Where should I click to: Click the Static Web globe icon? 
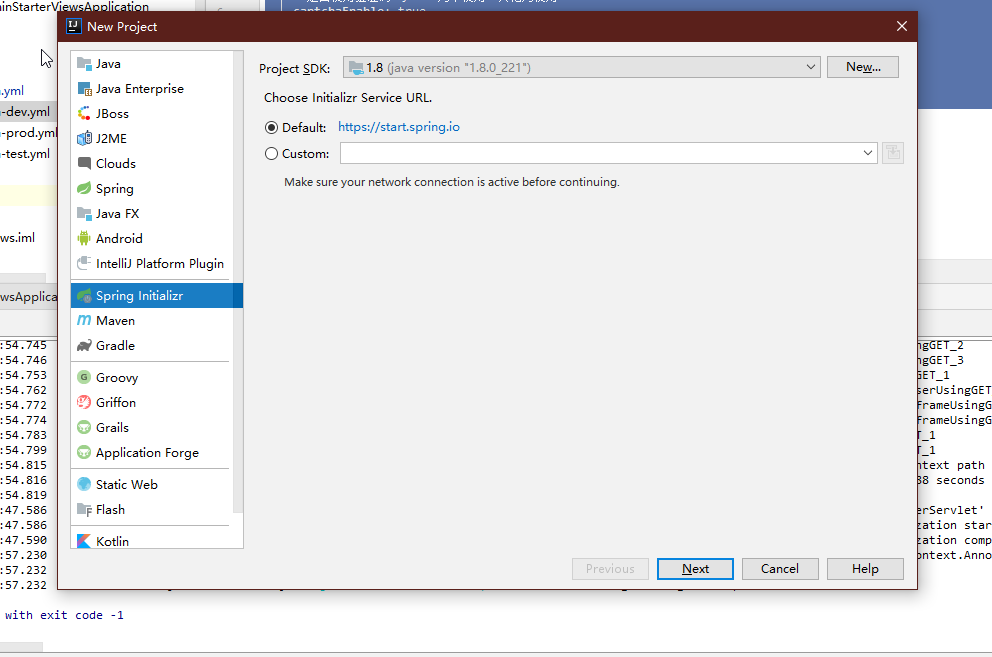(84, 484)
